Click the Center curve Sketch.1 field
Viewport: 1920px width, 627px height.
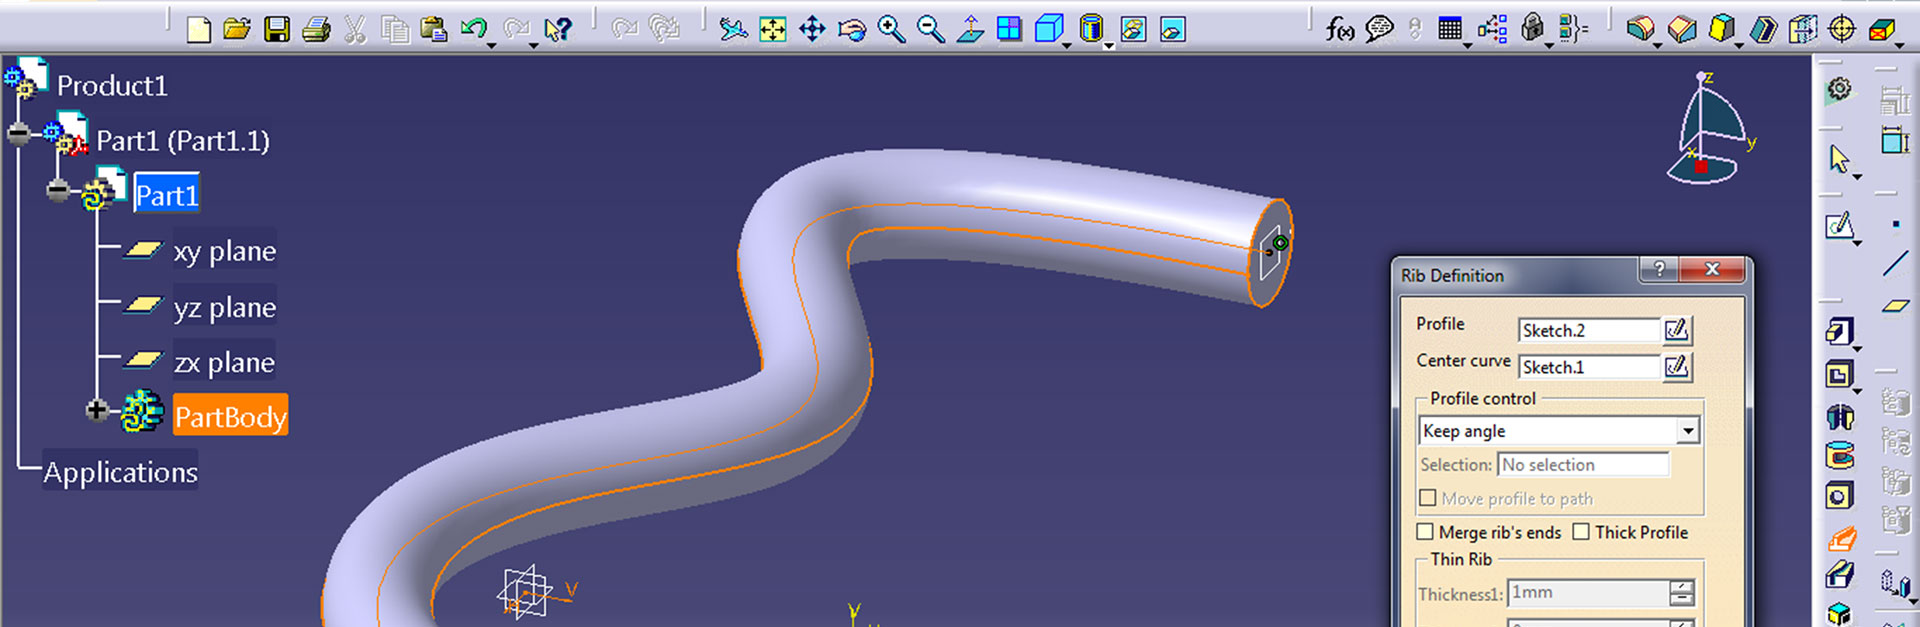[1588, 367]
